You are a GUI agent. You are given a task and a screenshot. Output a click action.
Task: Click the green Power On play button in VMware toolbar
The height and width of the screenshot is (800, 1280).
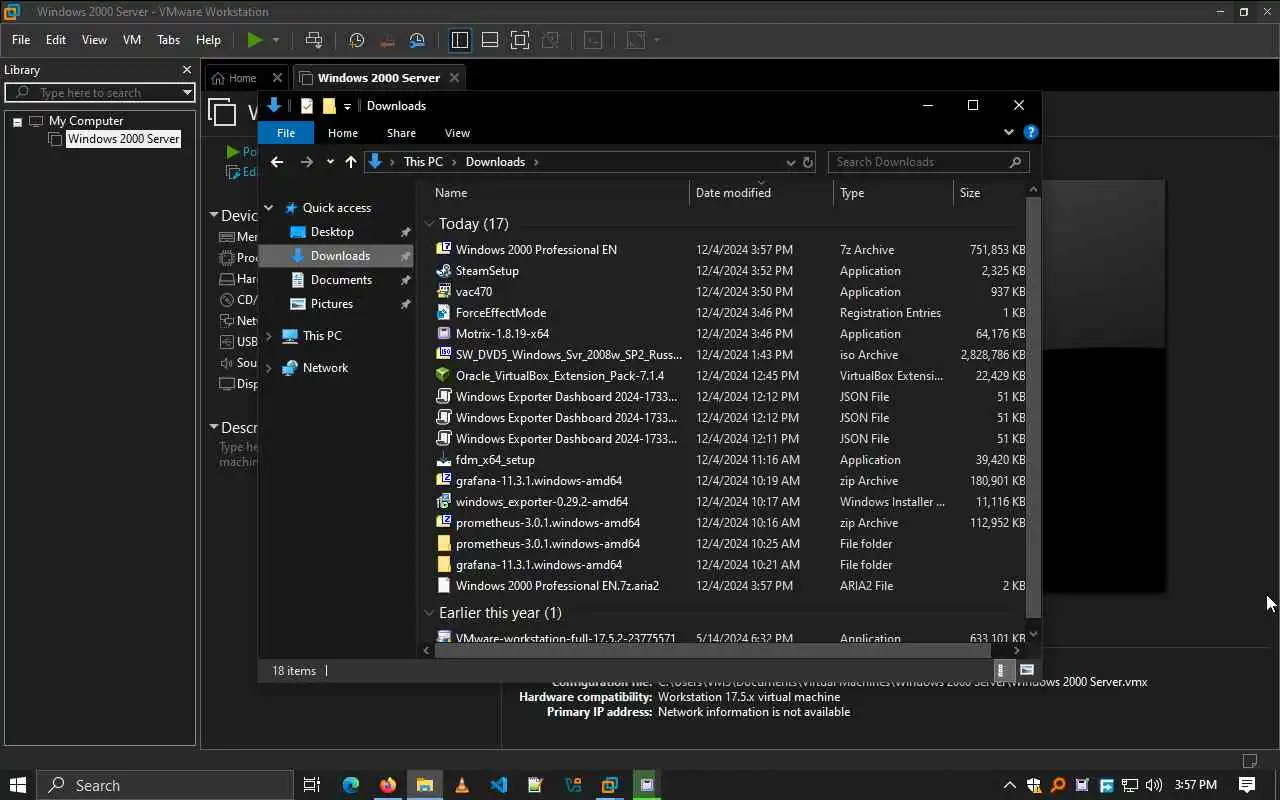255,40
